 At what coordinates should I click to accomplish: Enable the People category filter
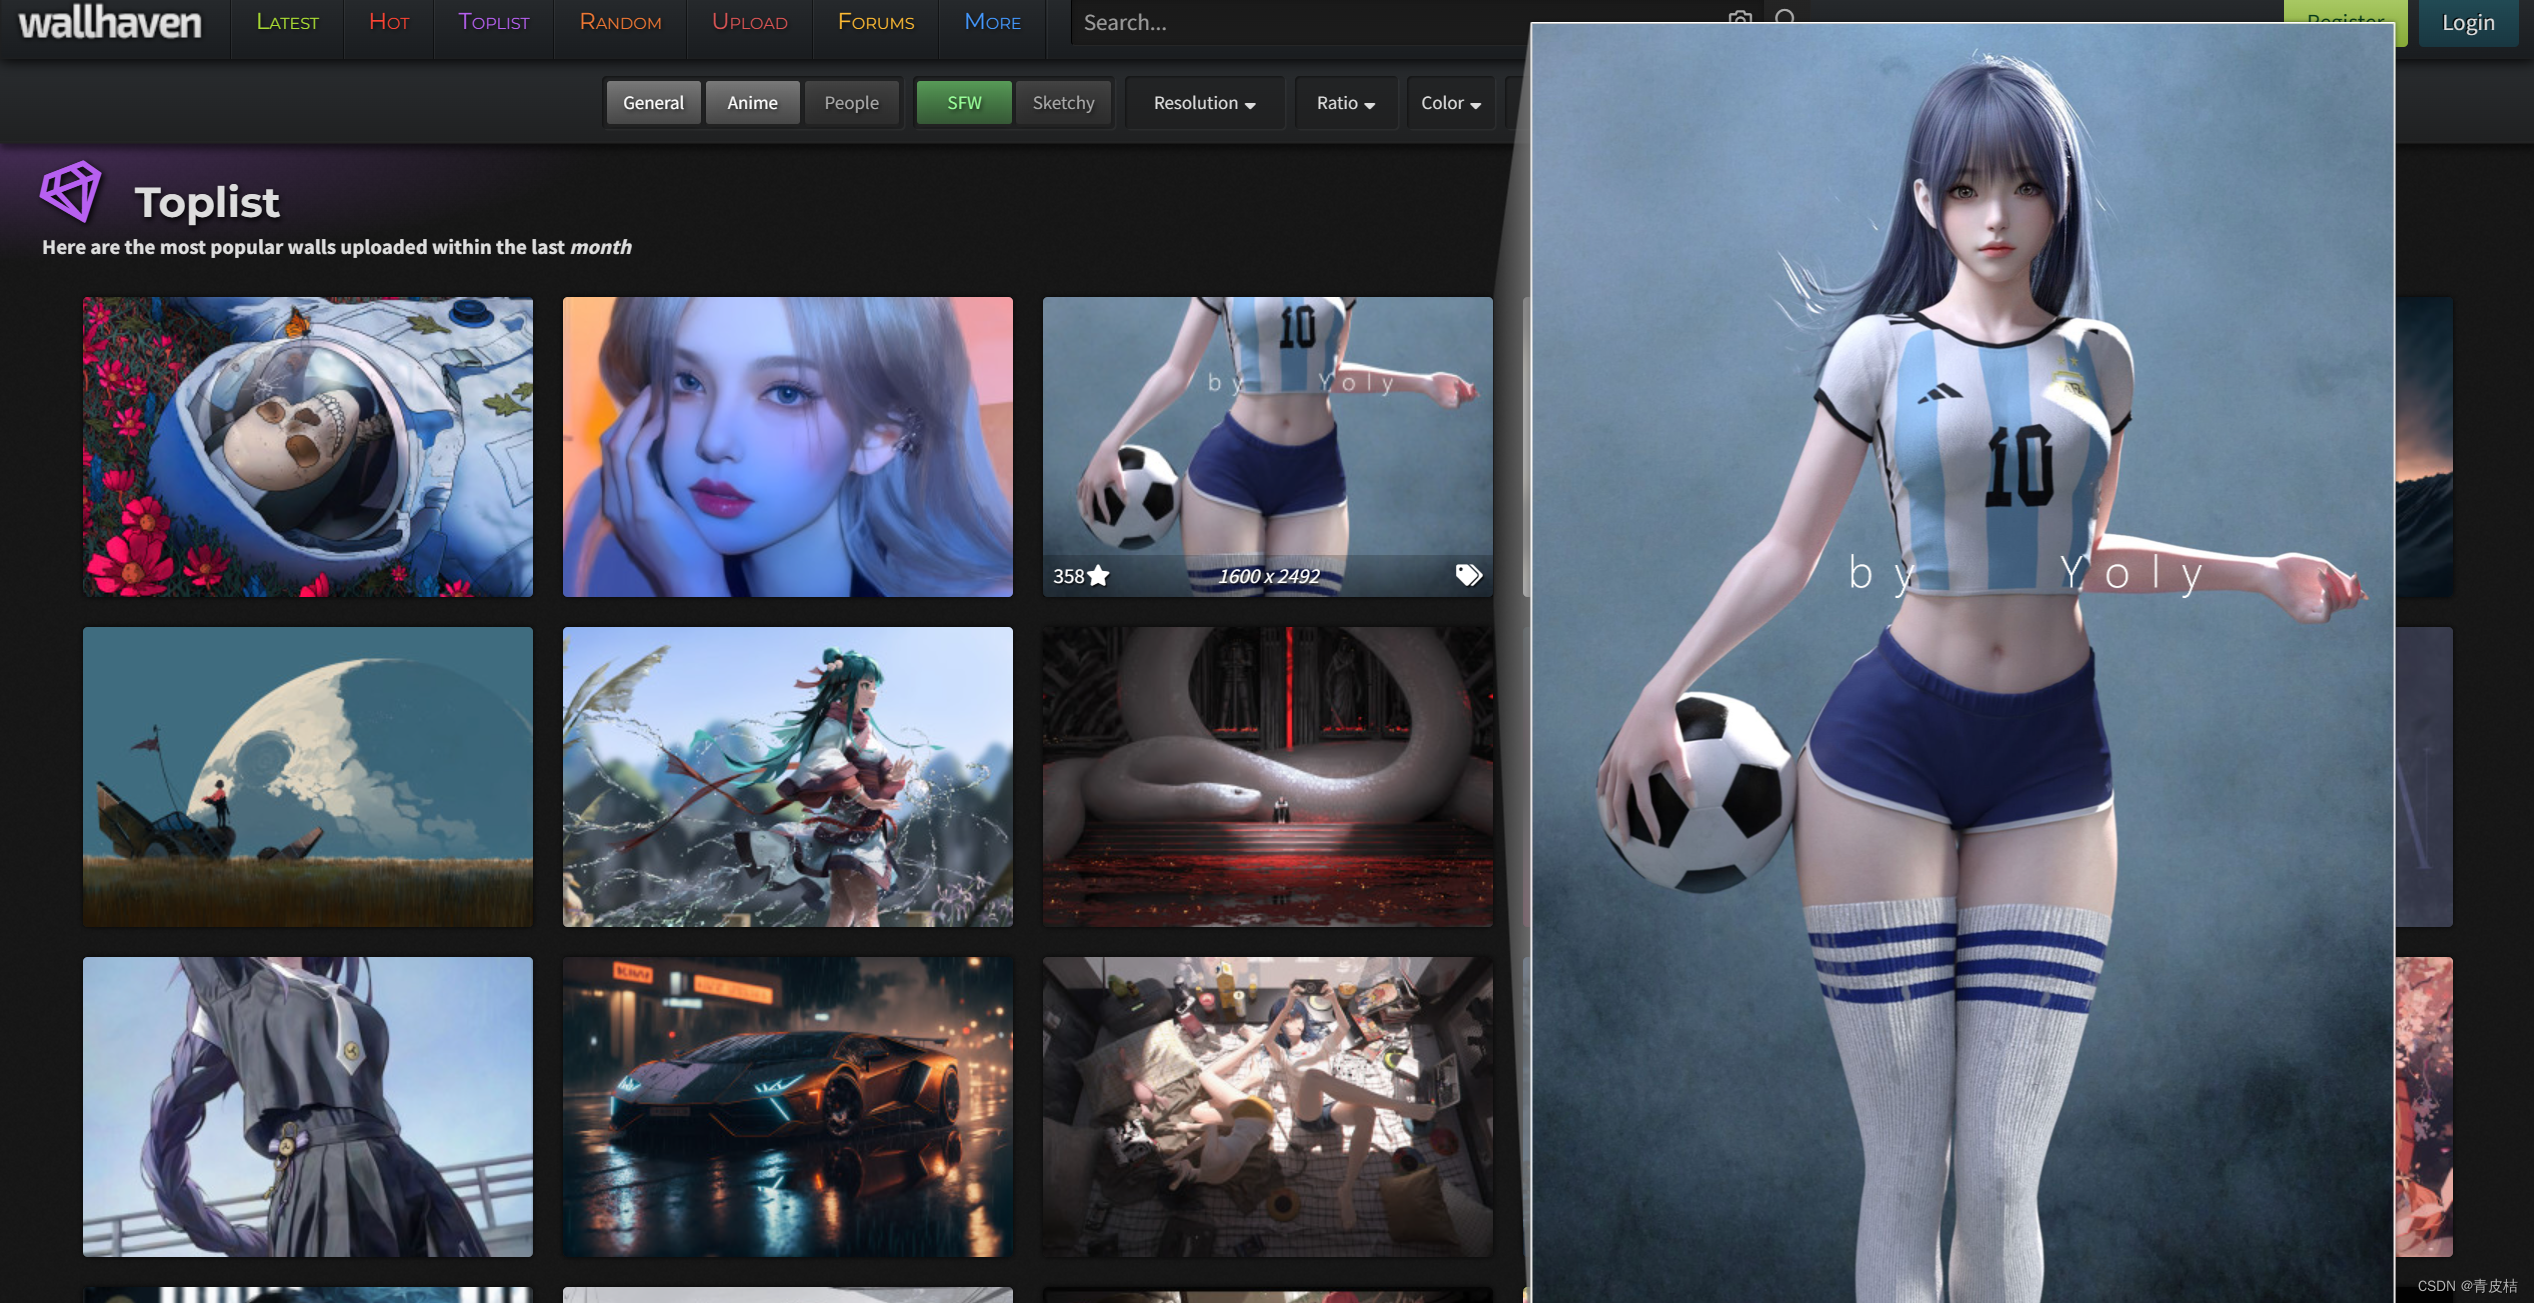(x=851, y=103)
